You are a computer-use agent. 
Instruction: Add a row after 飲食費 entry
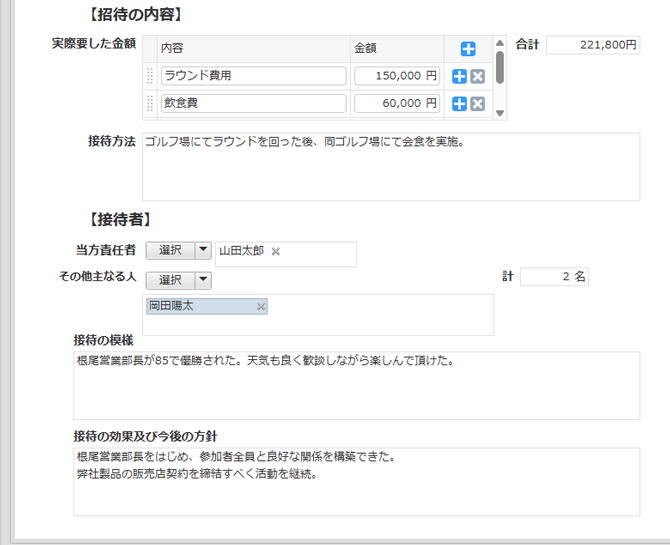460,104
